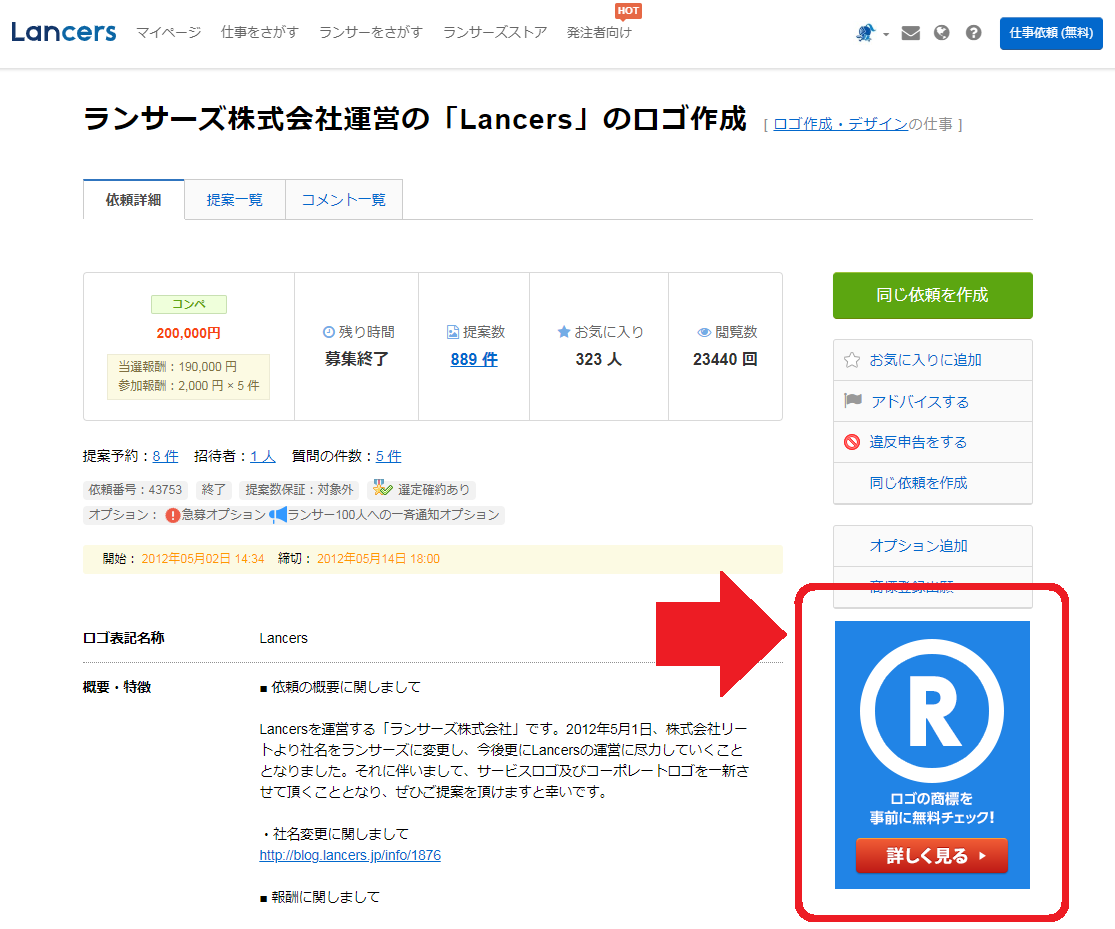The image size is (1115, 929).
Task: Click the 終了 status tag
Action: click(213, 489)
